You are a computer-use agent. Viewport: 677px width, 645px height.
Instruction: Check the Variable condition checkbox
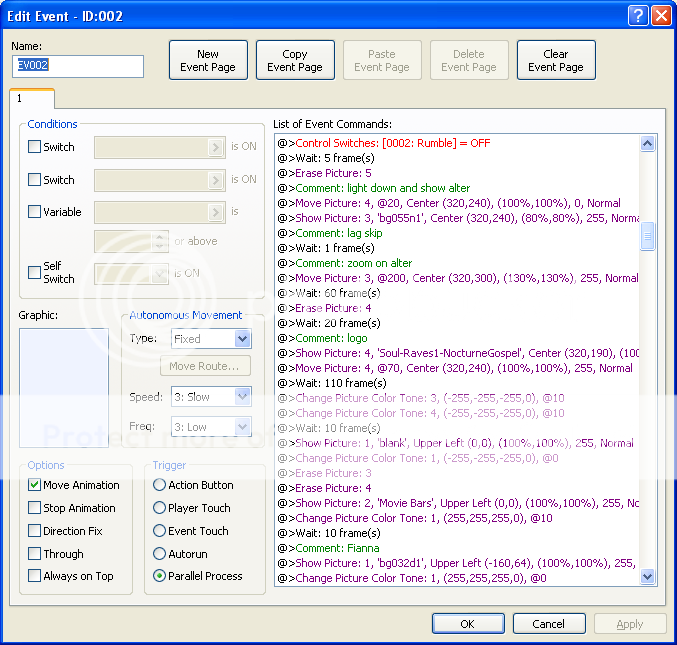click(35, 212)
